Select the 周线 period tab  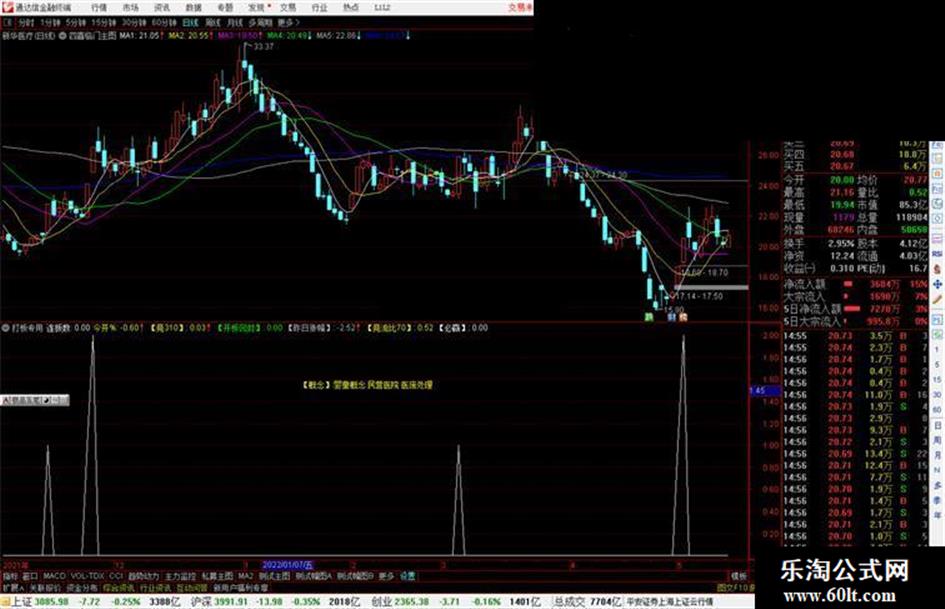coord(213,23)
